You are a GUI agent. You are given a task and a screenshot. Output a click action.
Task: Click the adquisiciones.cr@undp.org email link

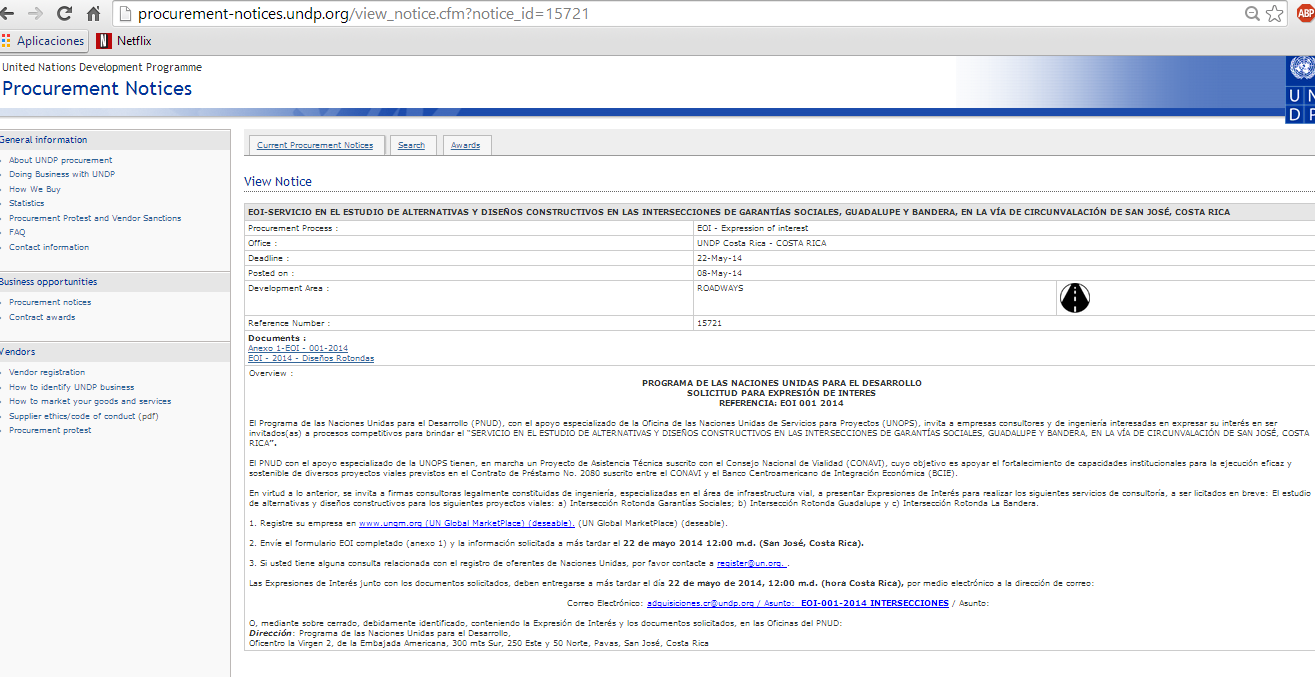pyautogui.click(x=698, y=603)
